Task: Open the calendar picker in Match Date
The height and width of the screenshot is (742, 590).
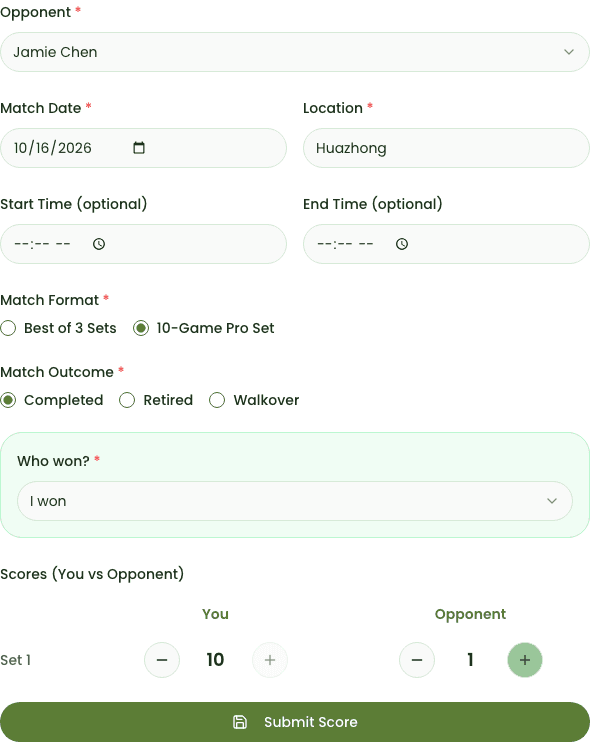Action: point(139,148)
